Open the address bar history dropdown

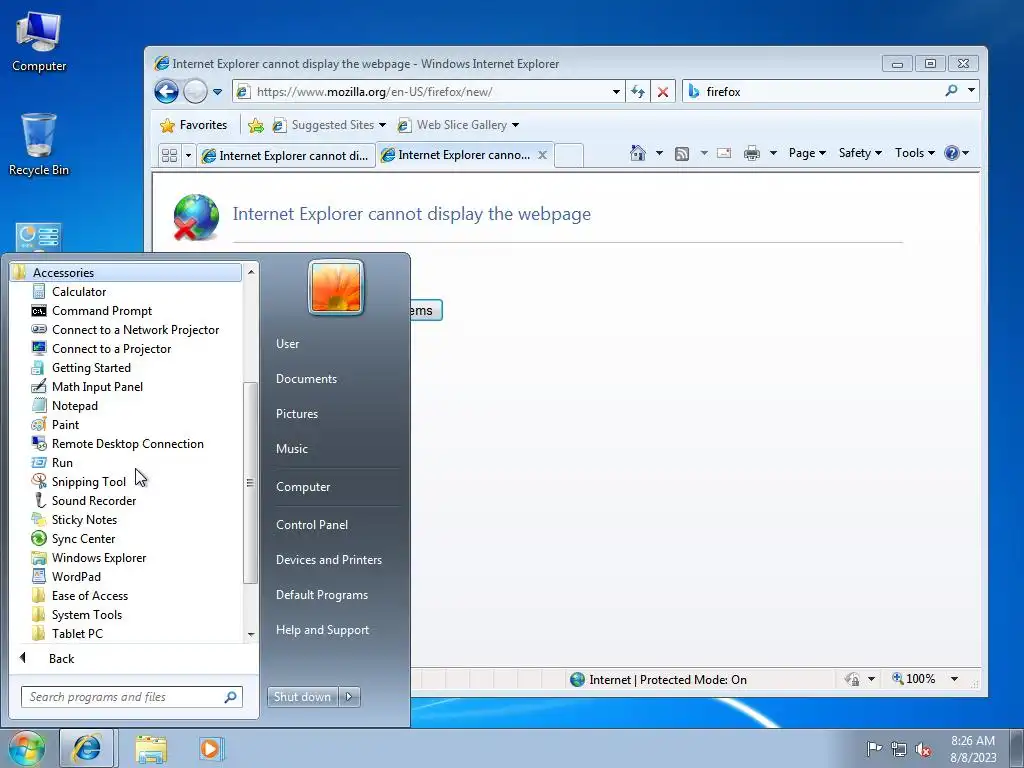click(x=616, y=92)
